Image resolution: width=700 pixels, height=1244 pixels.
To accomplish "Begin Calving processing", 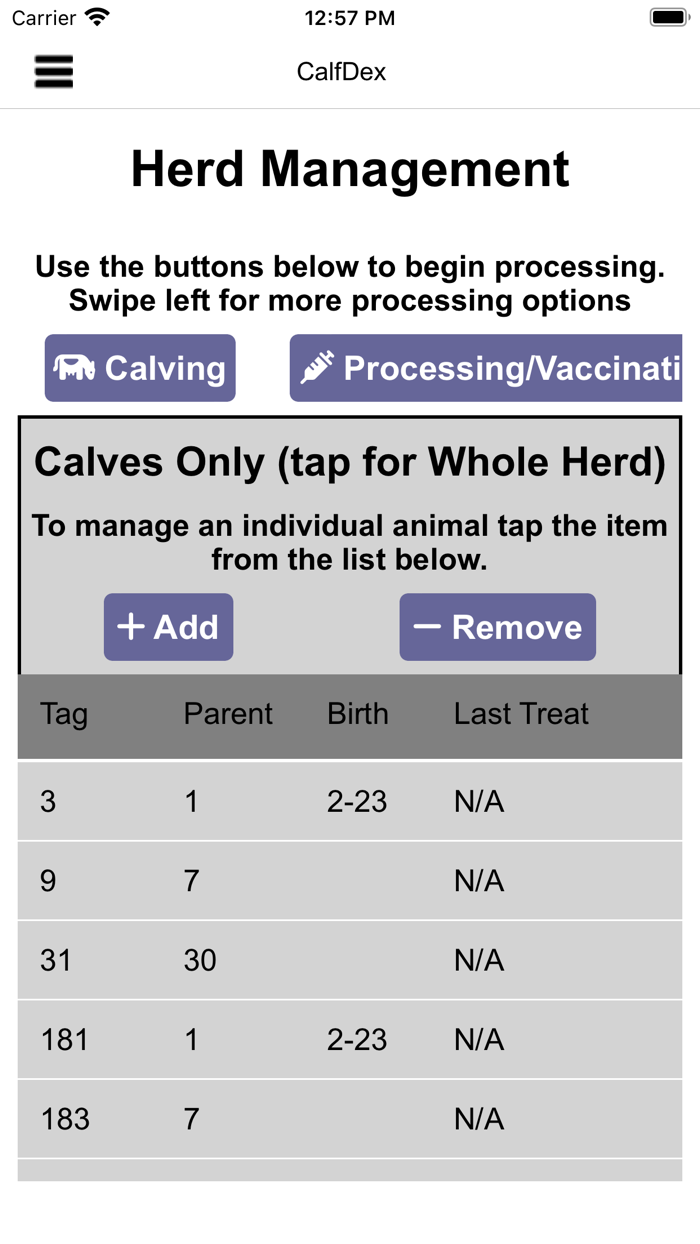I will [139, 367].
